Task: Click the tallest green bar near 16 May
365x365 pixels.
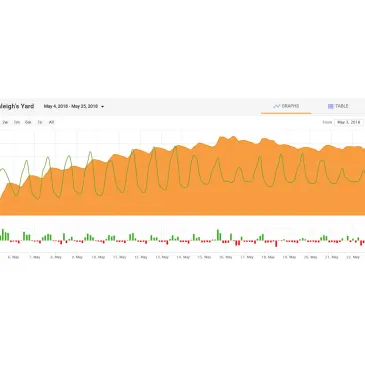Action: (x=218, y=235)
